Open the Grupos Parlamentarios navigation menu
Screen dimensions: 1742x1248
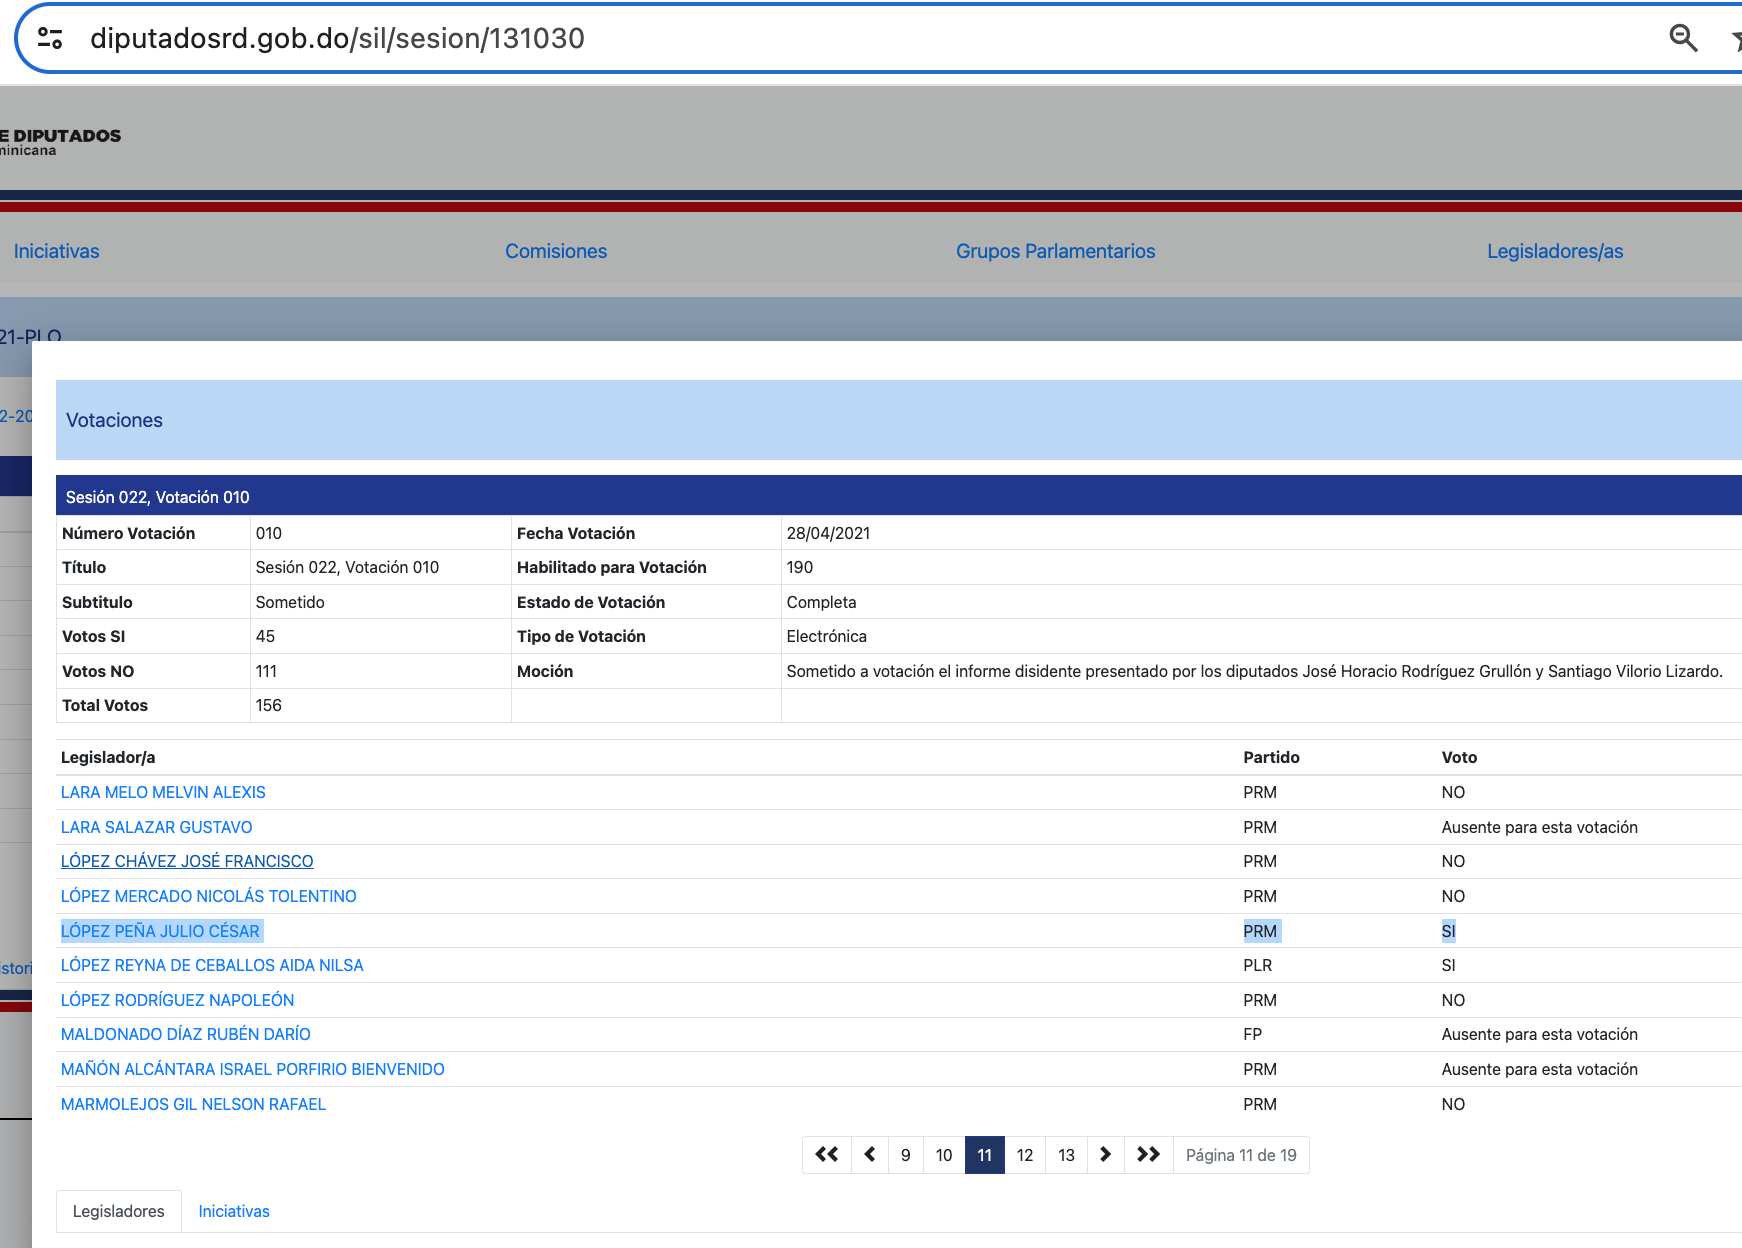[x=1055, y=251]
